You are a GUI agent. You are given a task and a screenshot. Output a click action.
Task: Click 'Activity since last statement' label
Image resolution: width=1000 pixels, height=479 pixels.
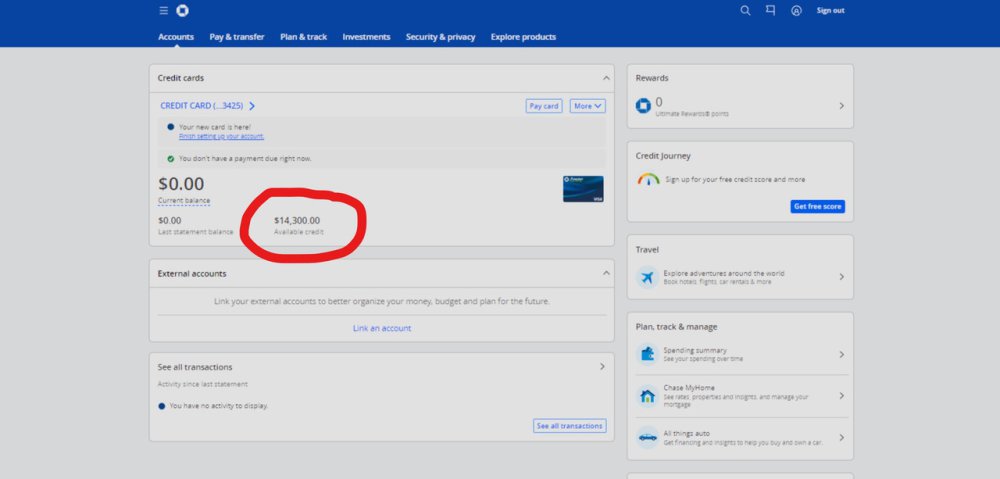click(203, 385)
